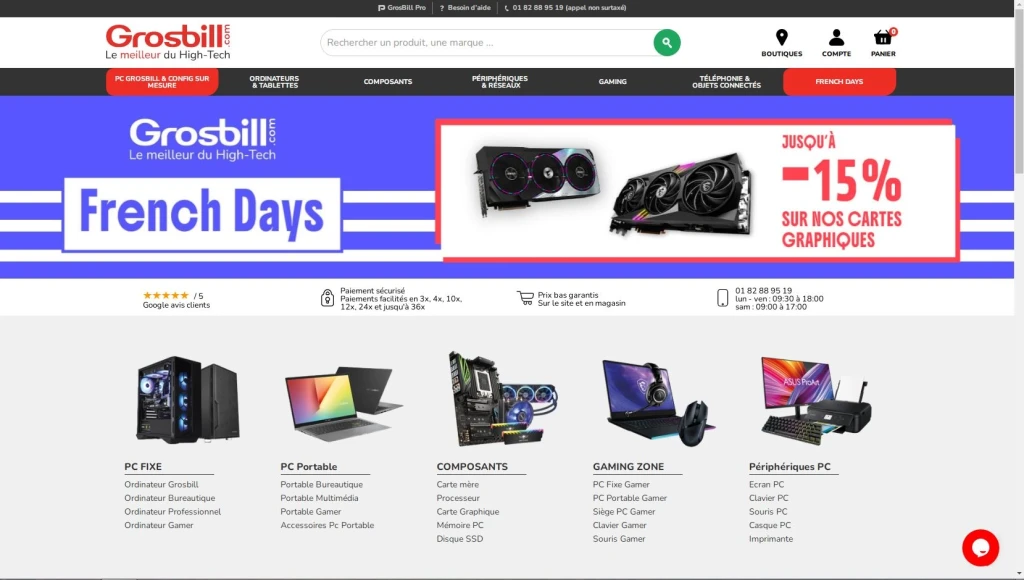1024x580 pixels.
Task: Click the Grosbill.com logo in header
Action: click(168, 42)
